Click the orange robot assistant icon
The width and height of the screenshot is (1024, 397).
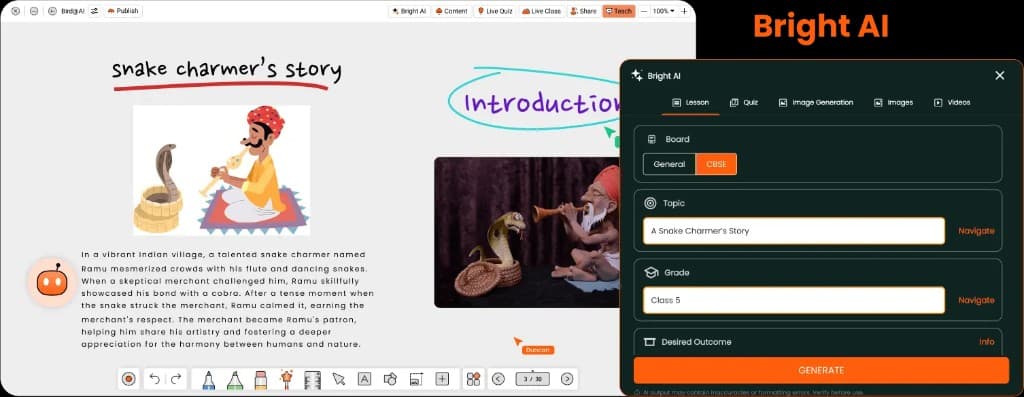52,282
